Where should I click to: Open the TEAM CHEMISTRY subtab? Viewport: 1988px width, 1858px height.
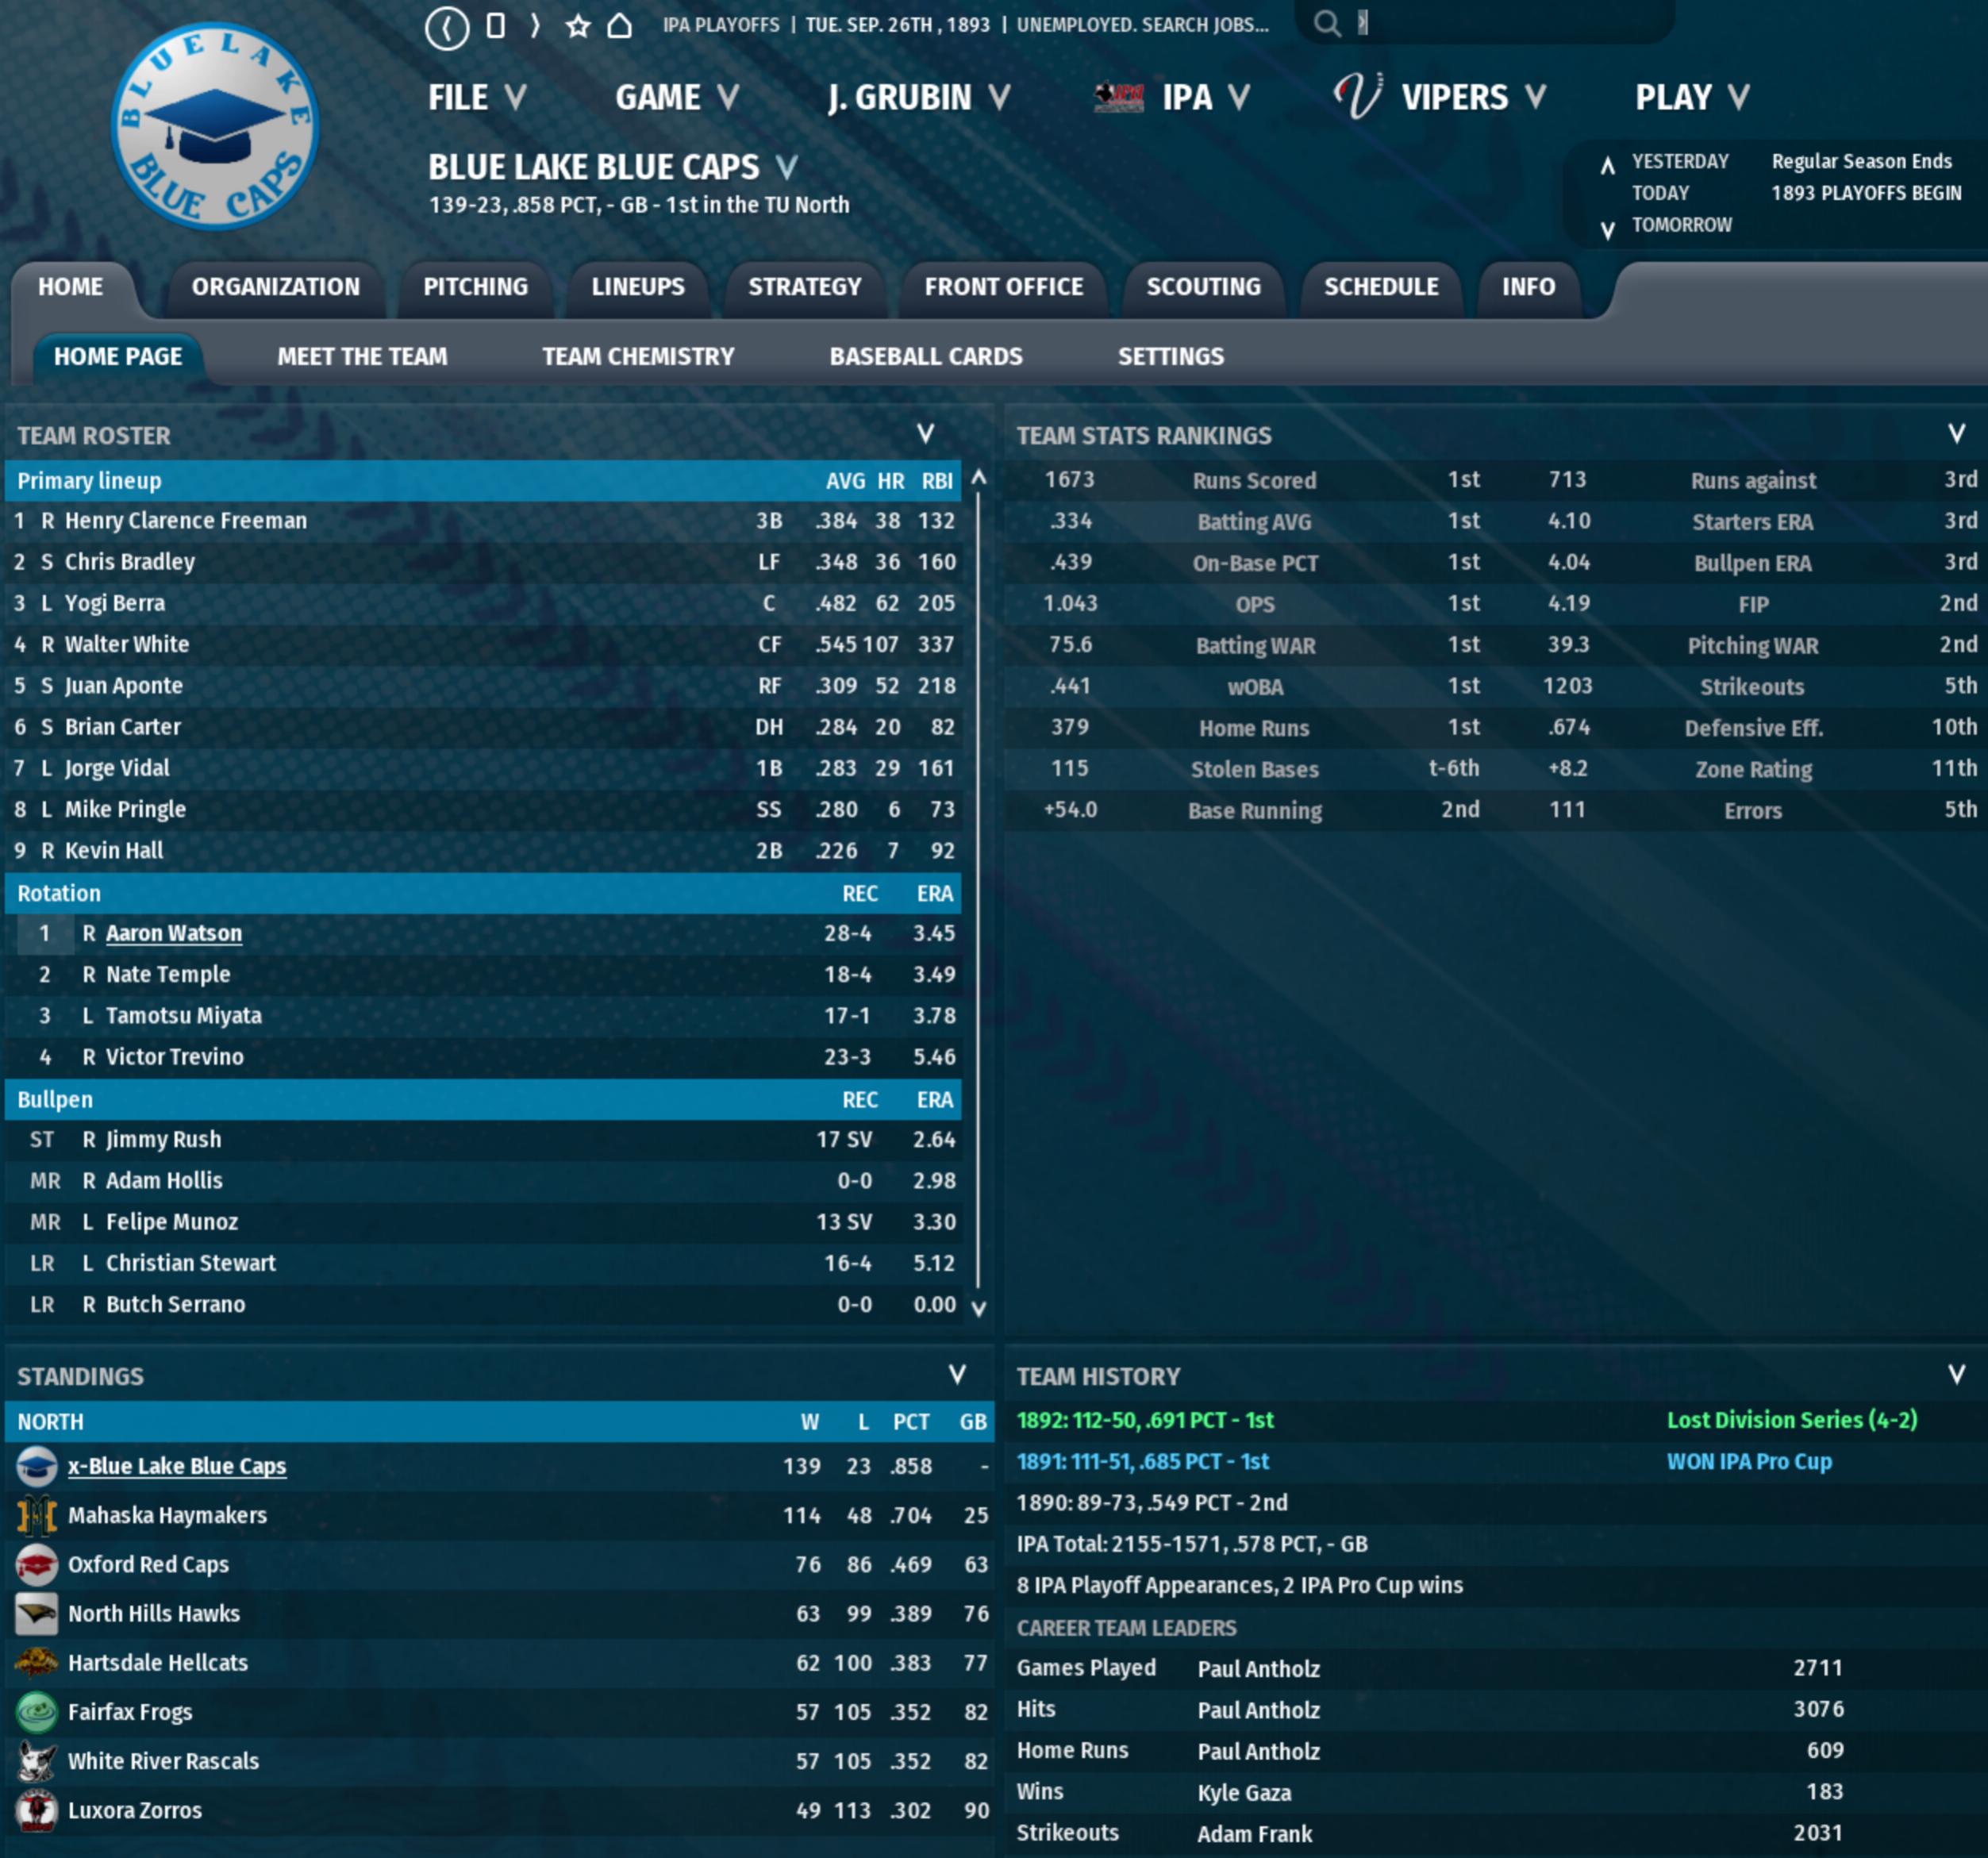tap(637, 357)
